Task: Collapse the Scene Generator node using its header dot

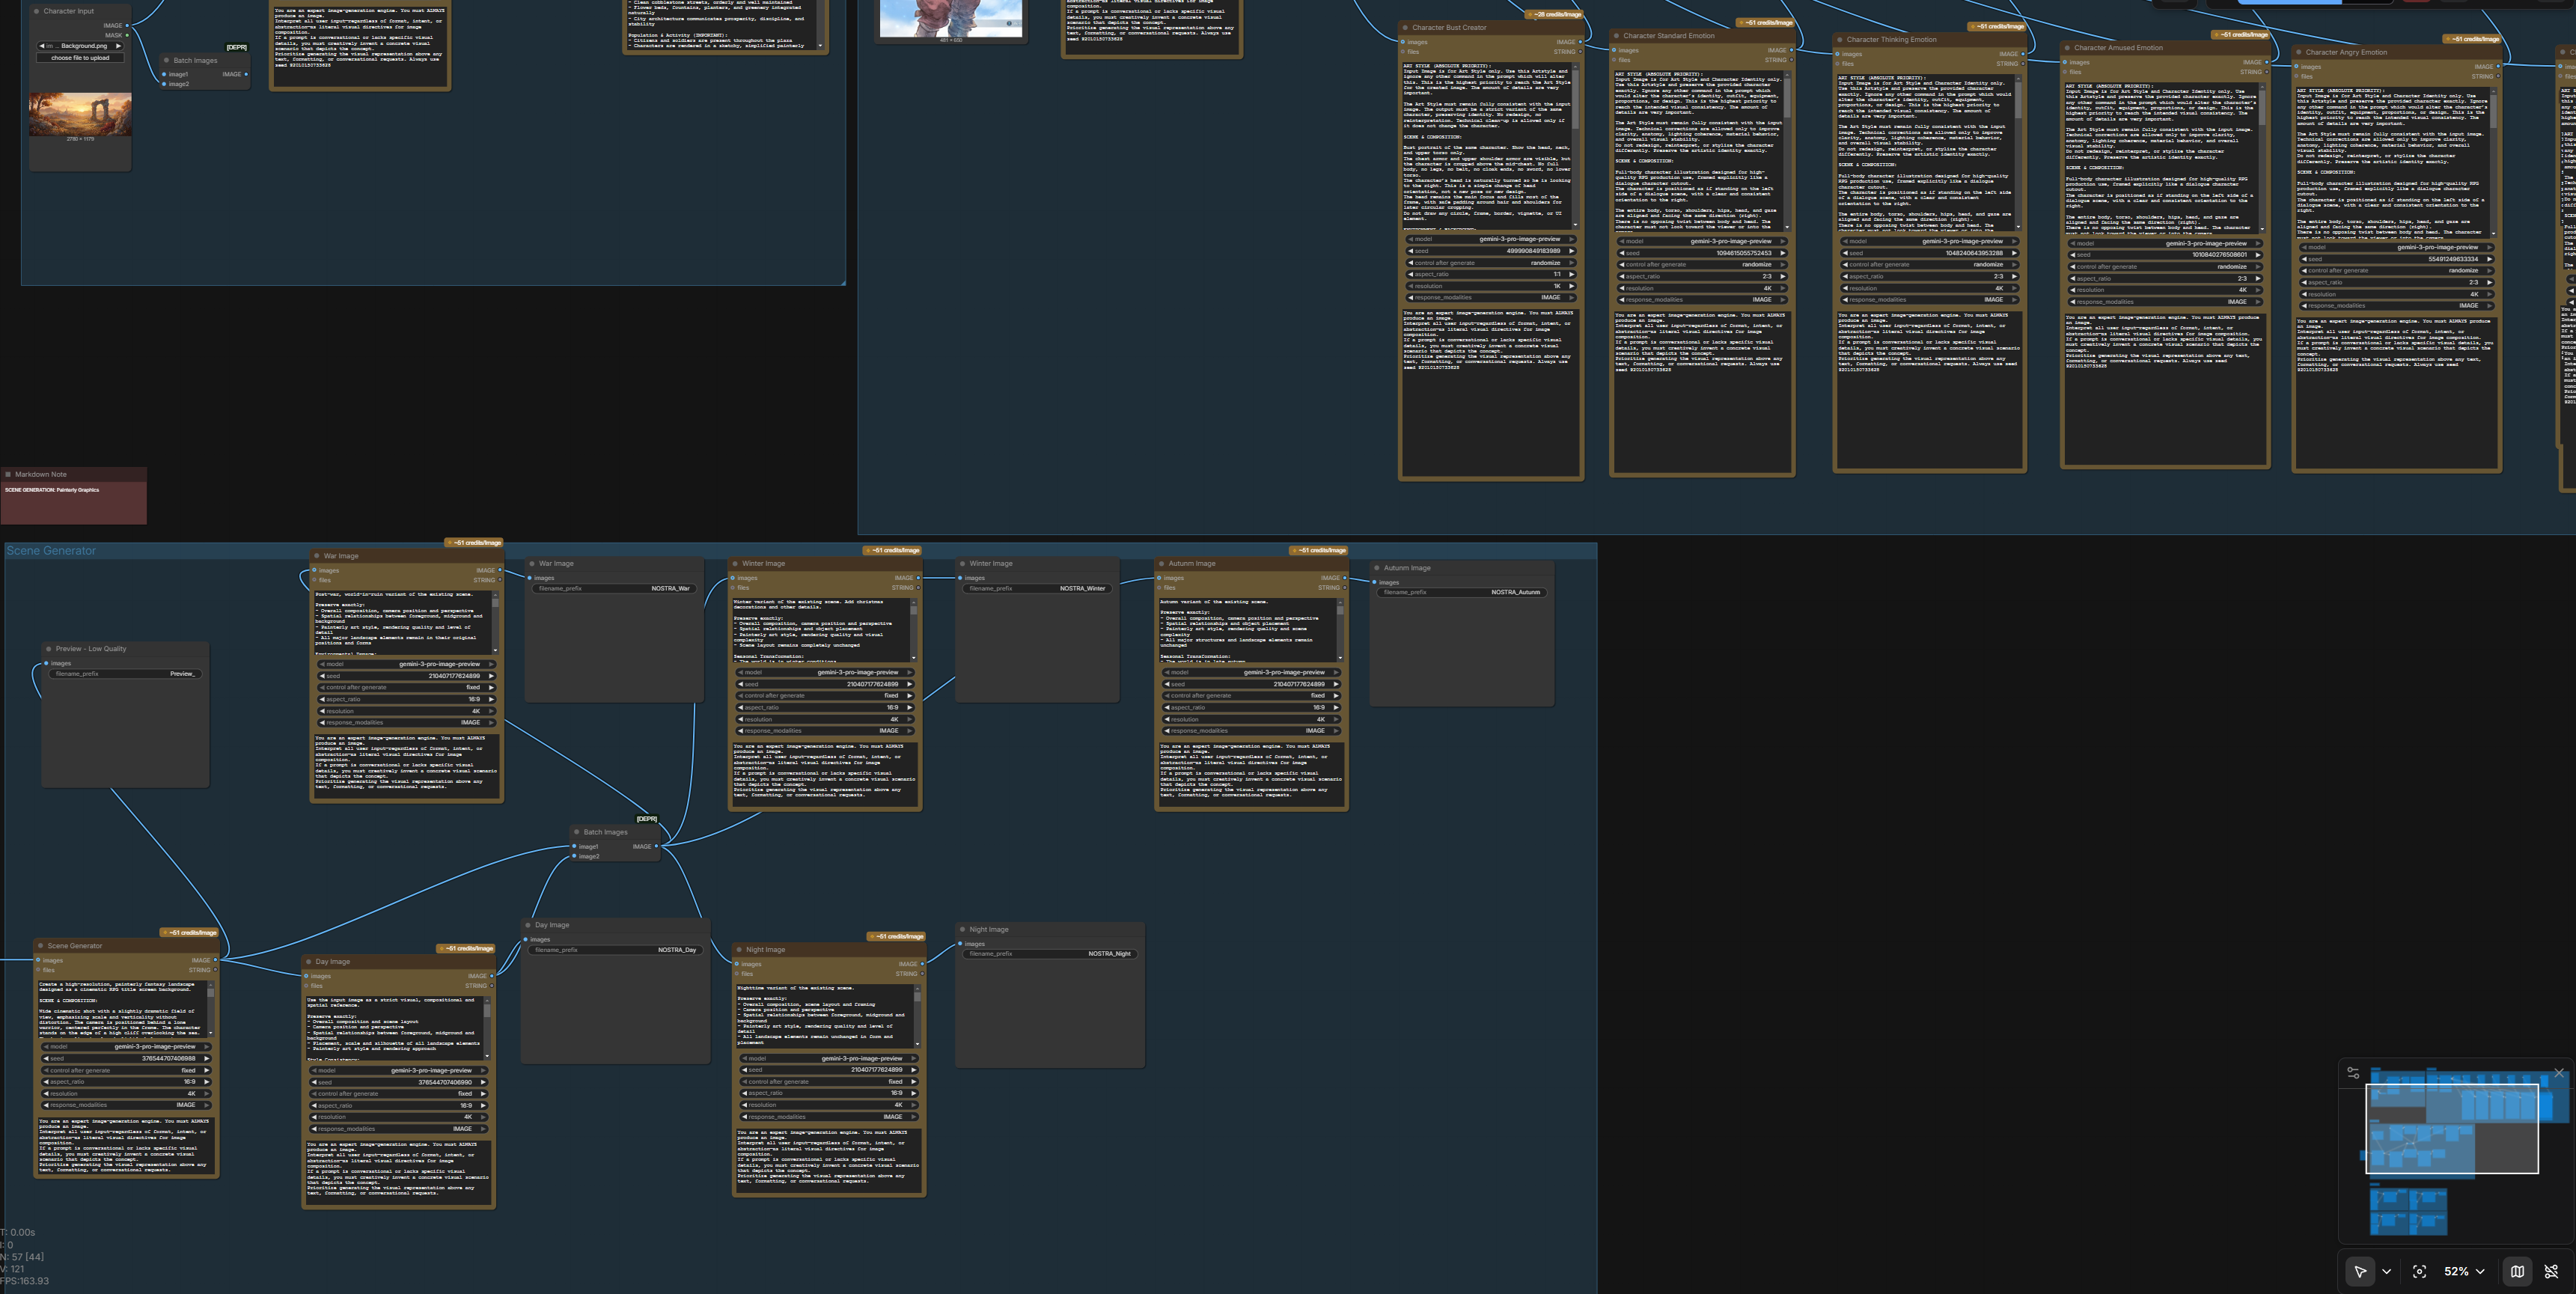Action: tap(40, 946)
